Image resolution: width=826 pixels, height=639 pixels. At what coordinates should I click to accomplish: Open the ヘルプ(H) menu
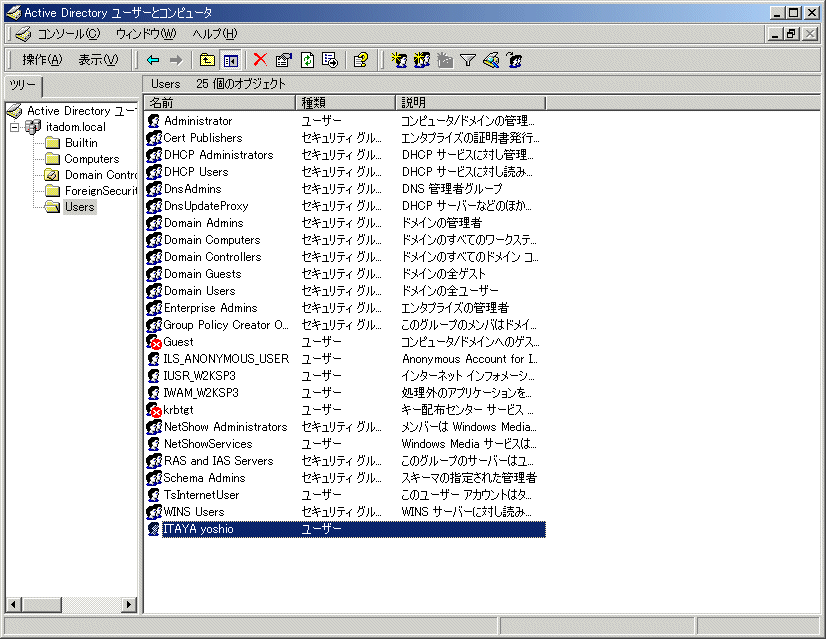click(215, 34)
